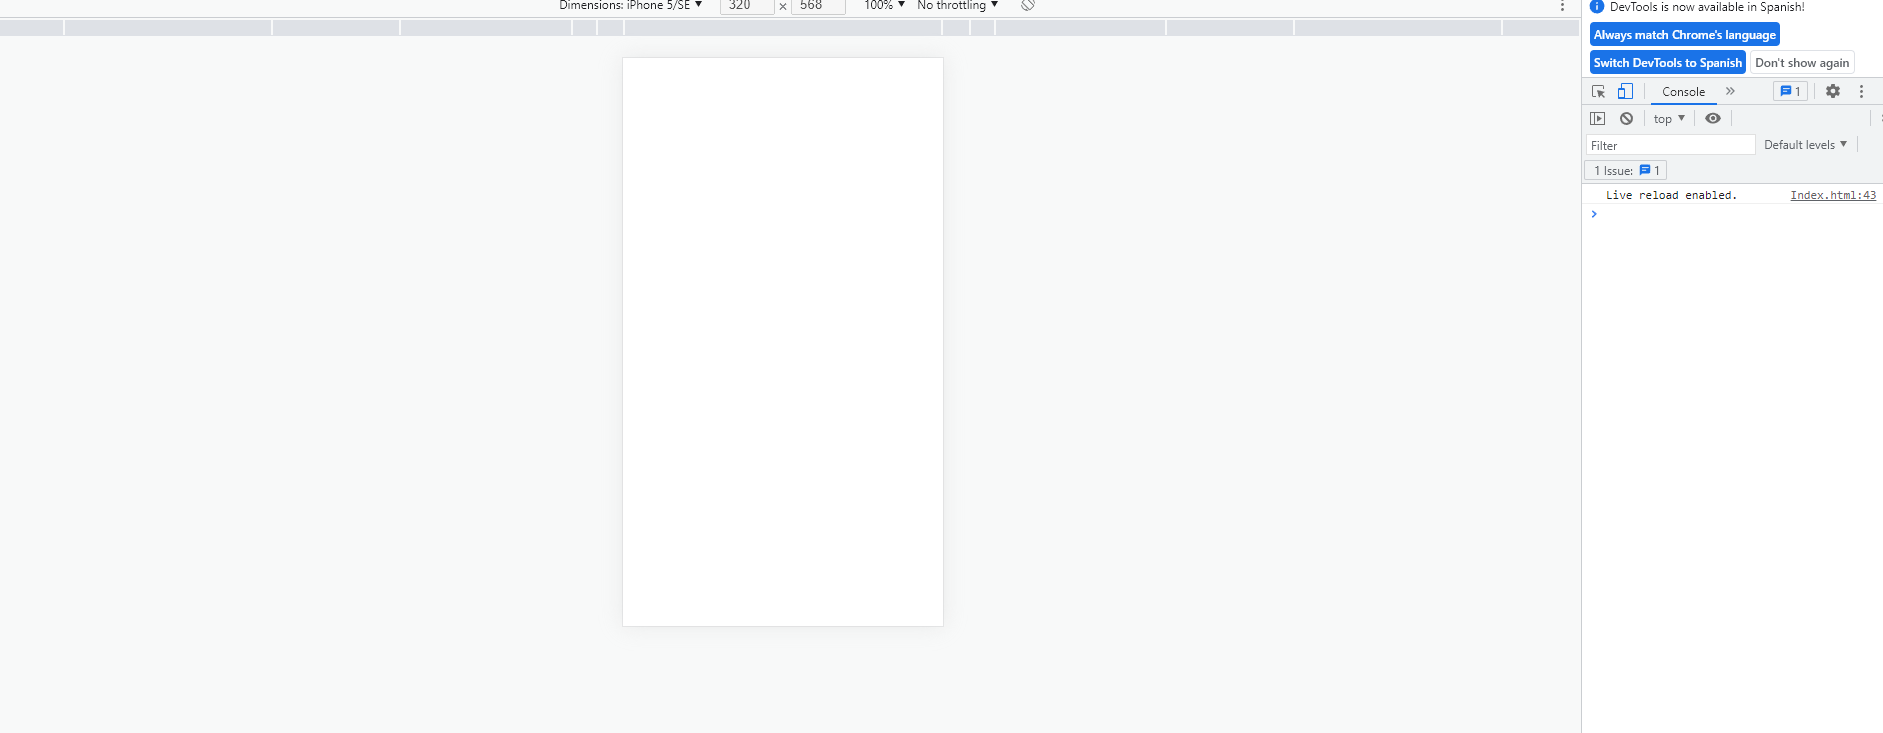Viewport: 1883px width, 733px height.
Task: Open the DevTools customize kebab menu
Action: [1861, 91]
